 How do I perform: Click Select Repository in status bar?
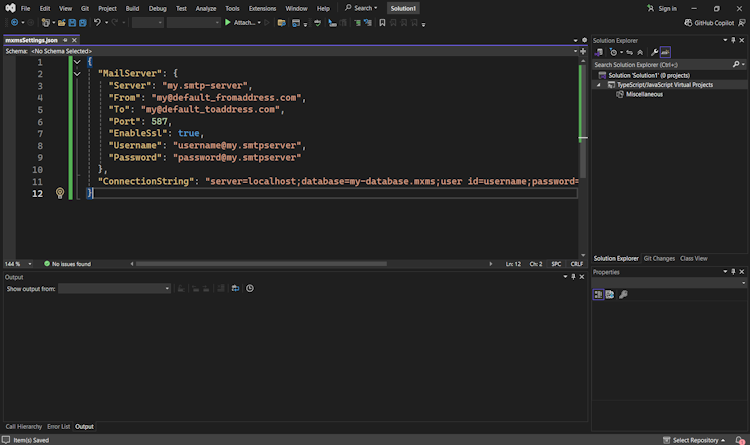pos(695,440)
